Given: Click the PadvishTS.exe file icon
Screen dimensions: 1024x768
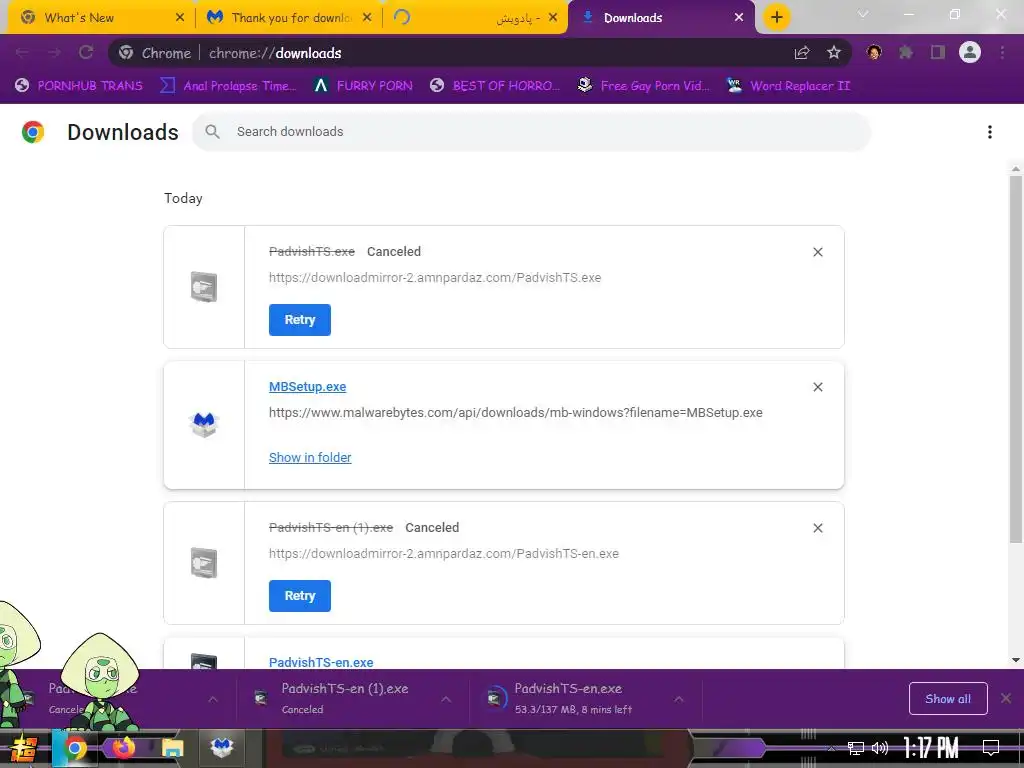Looking at the screenshot, I should tap(204, 287).
